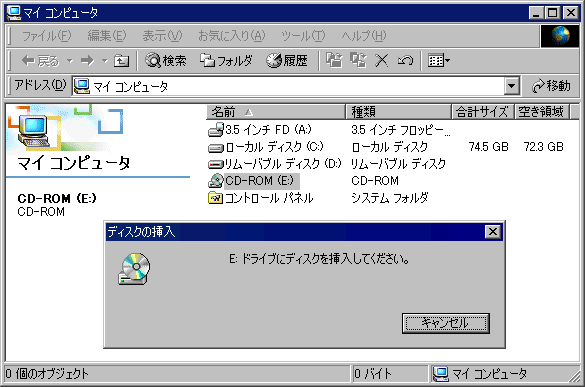Click the Undo toolbar icon
Screen dimensions: 585x387
point(405,60)
